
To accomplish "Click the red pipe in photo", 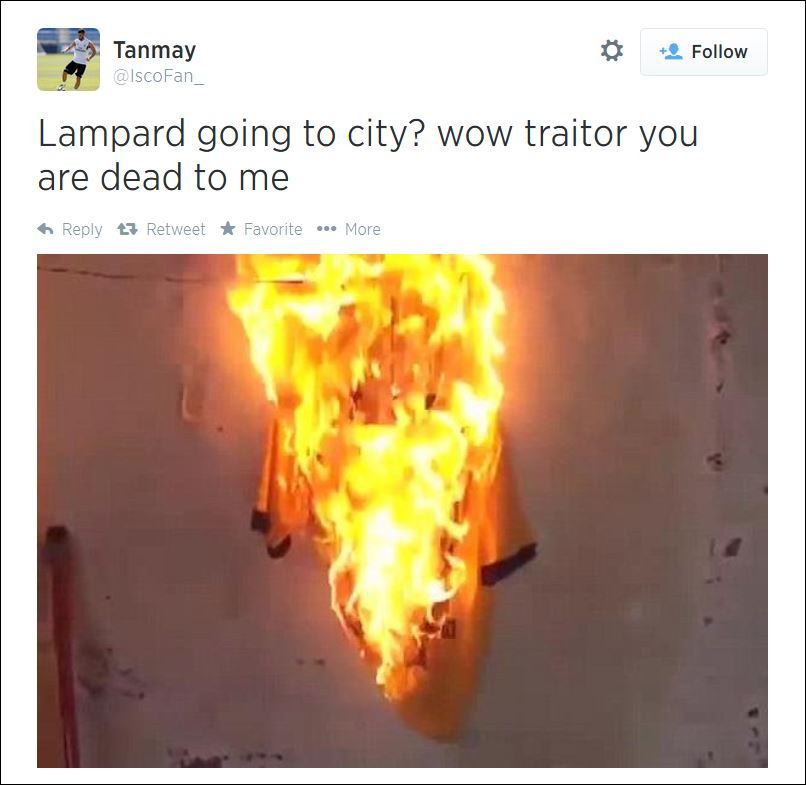I will (63, 646).
